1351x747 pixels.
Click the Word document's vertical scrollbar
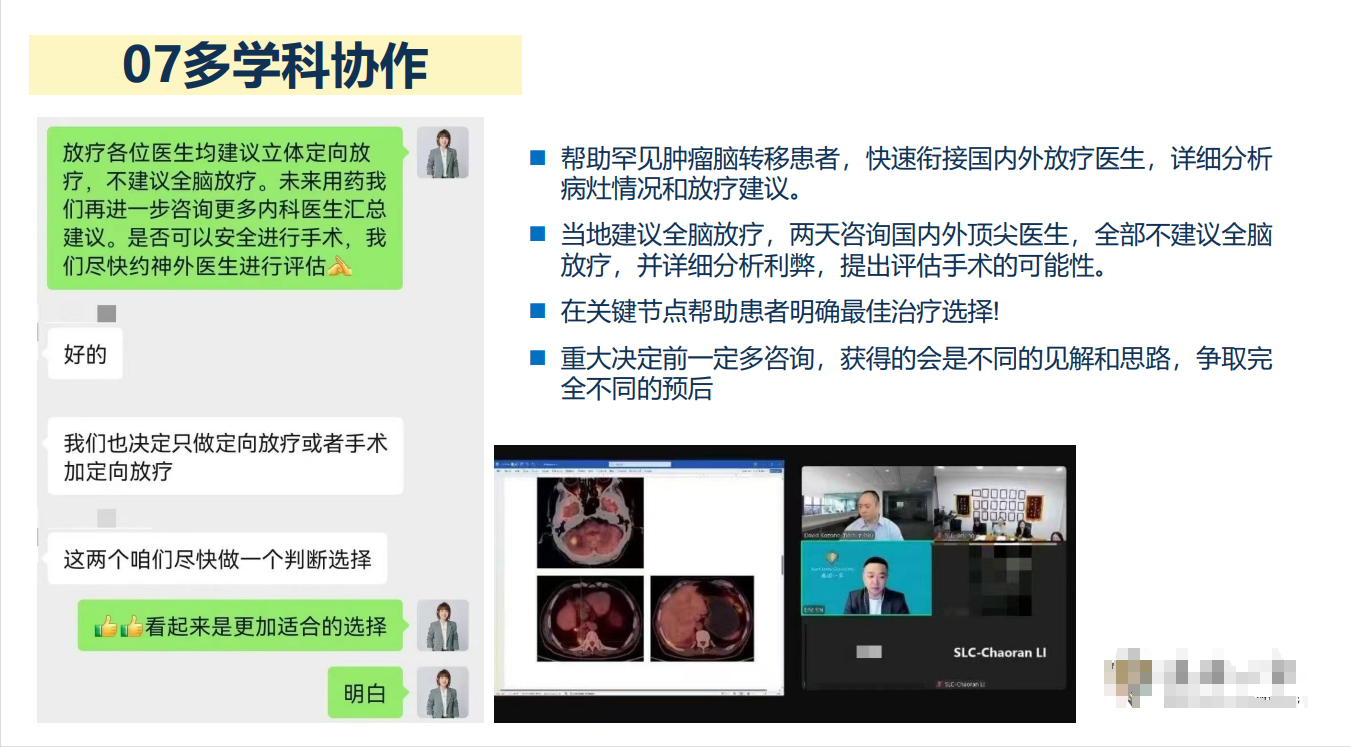[x=783, y=565]
